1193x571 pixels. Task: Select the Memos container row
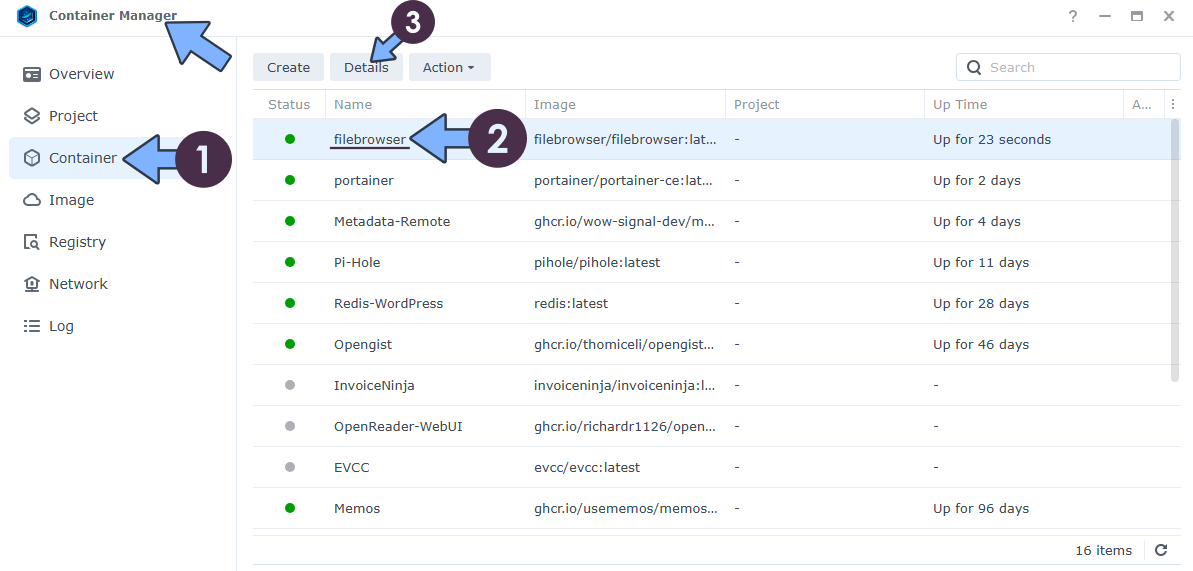coord(711,508)
